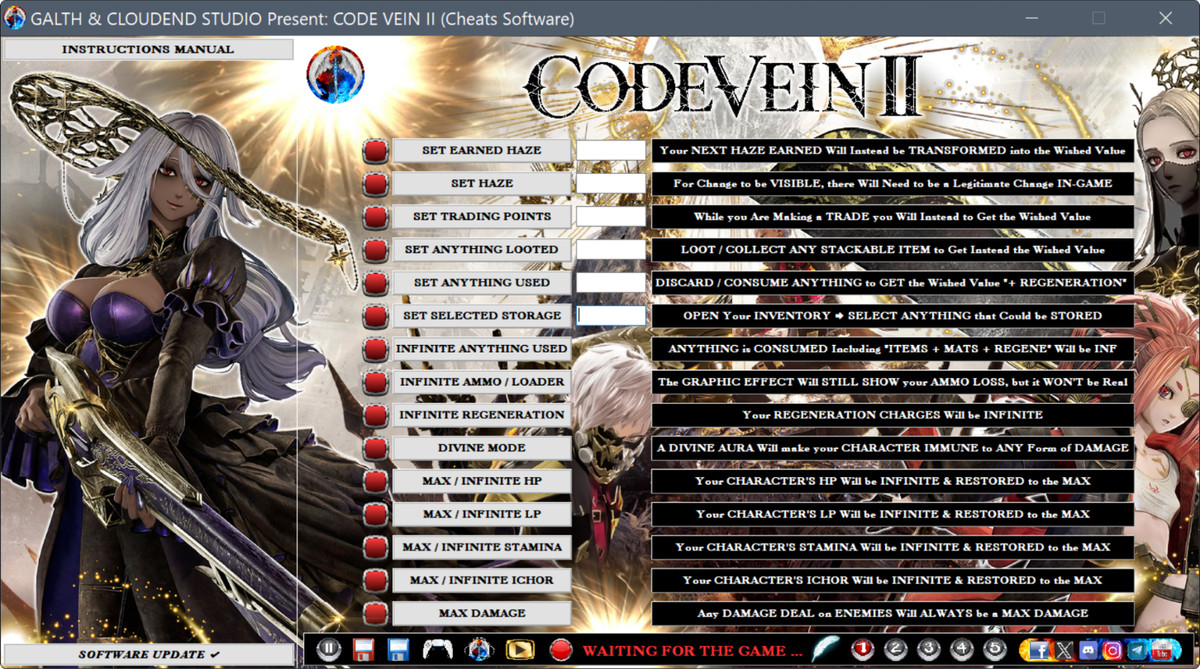
Task: Click the red status circle beside WAITING FOR THE GAME
Action: (561, 649)
